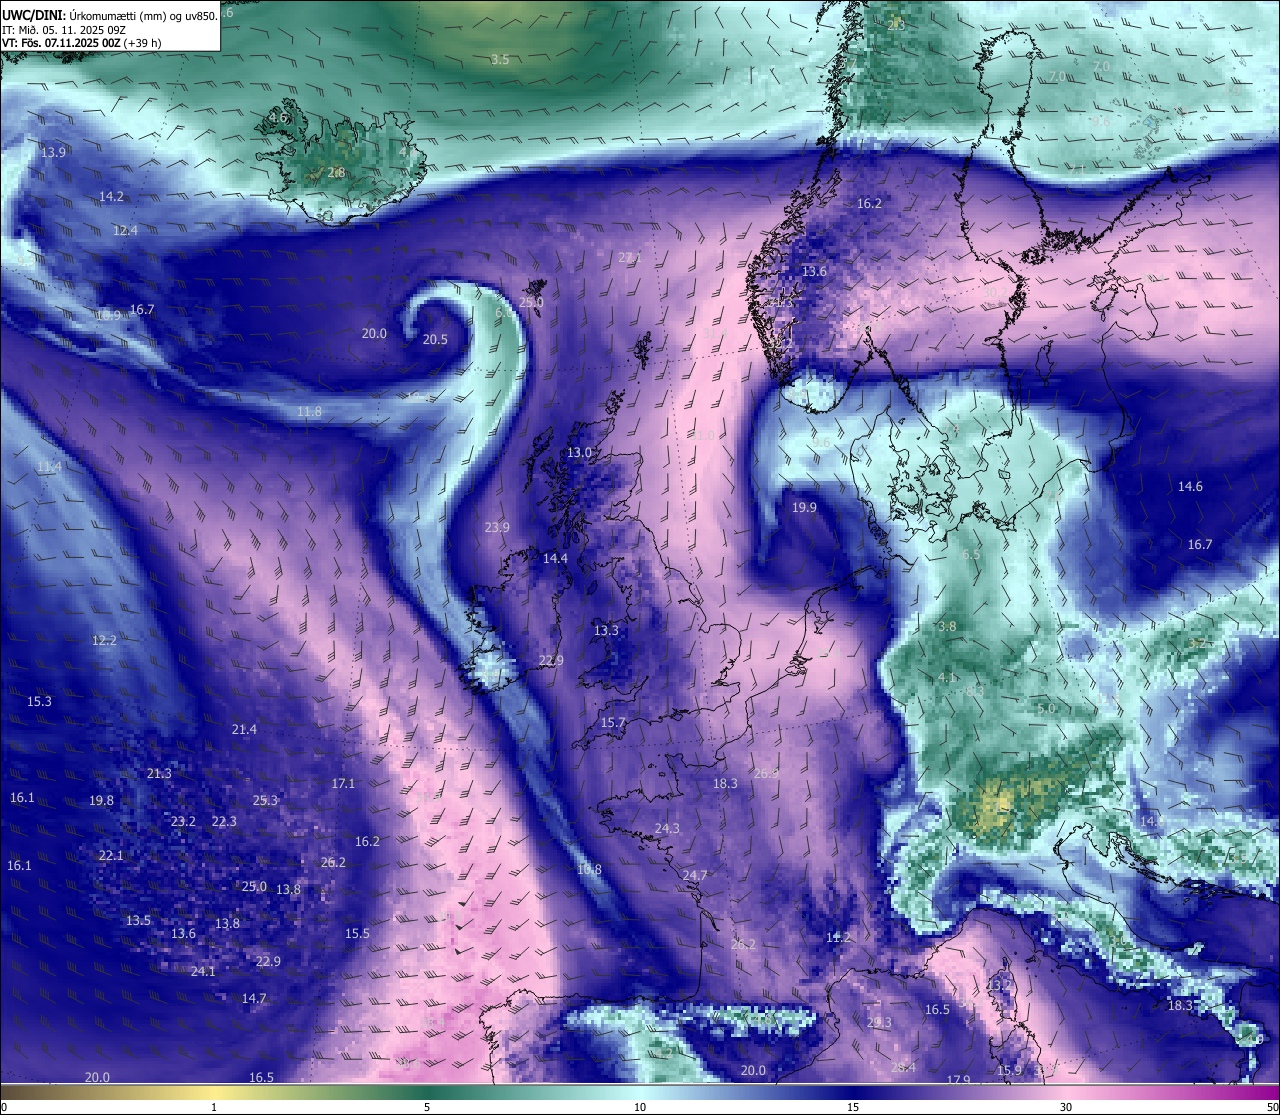Select the 21.4 value label

point(244,730)
